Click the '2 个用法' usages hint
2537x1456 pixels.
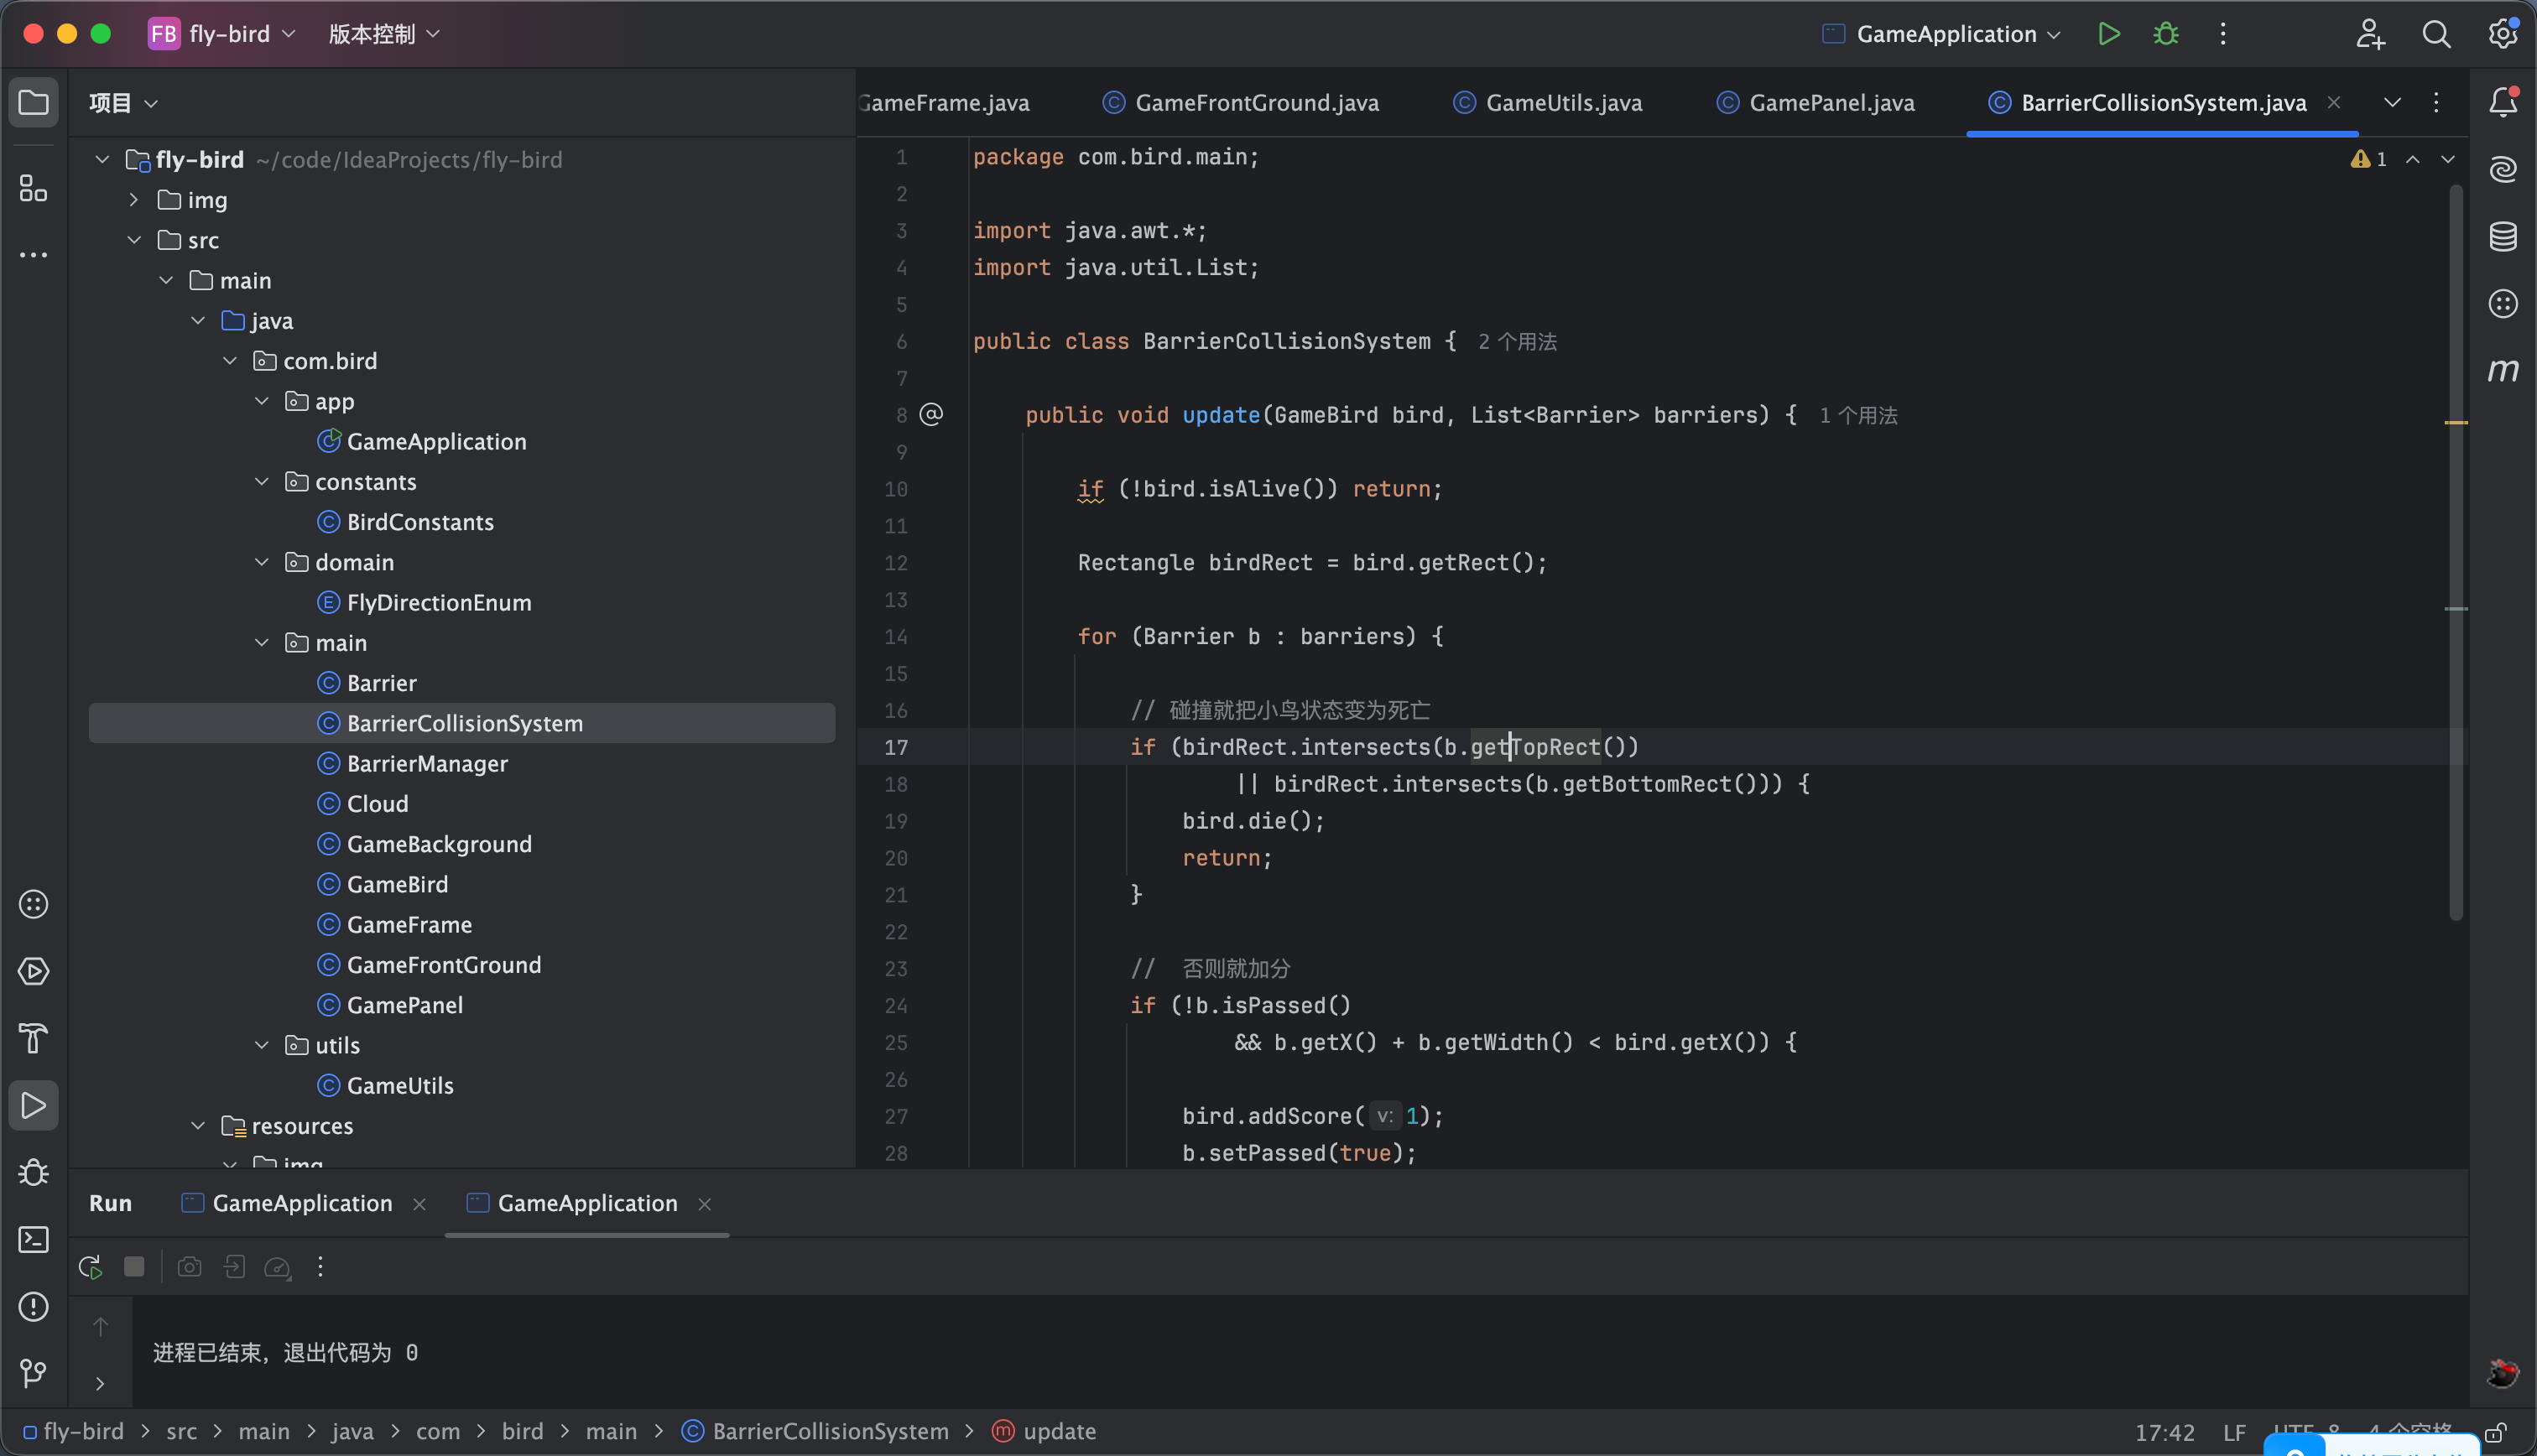[1517, 342]
